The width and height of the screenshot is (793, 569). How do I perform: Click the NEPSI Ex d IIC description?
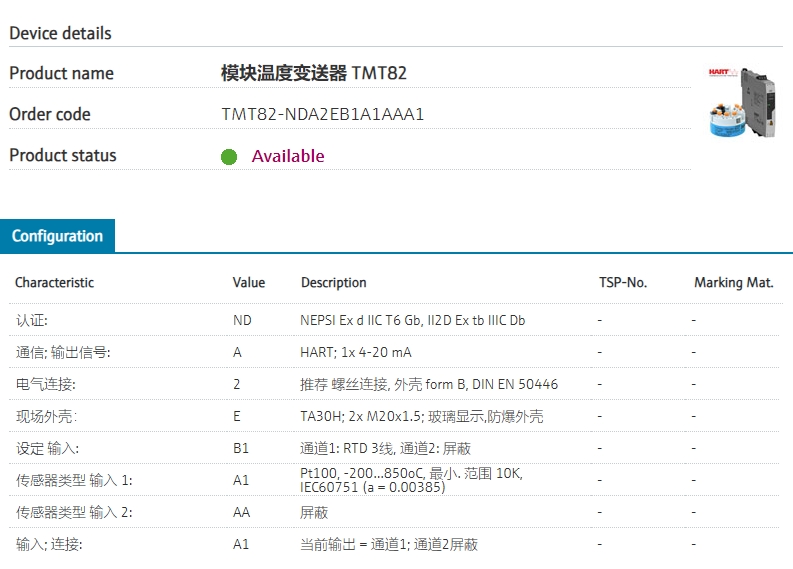[x=413, y=320]
